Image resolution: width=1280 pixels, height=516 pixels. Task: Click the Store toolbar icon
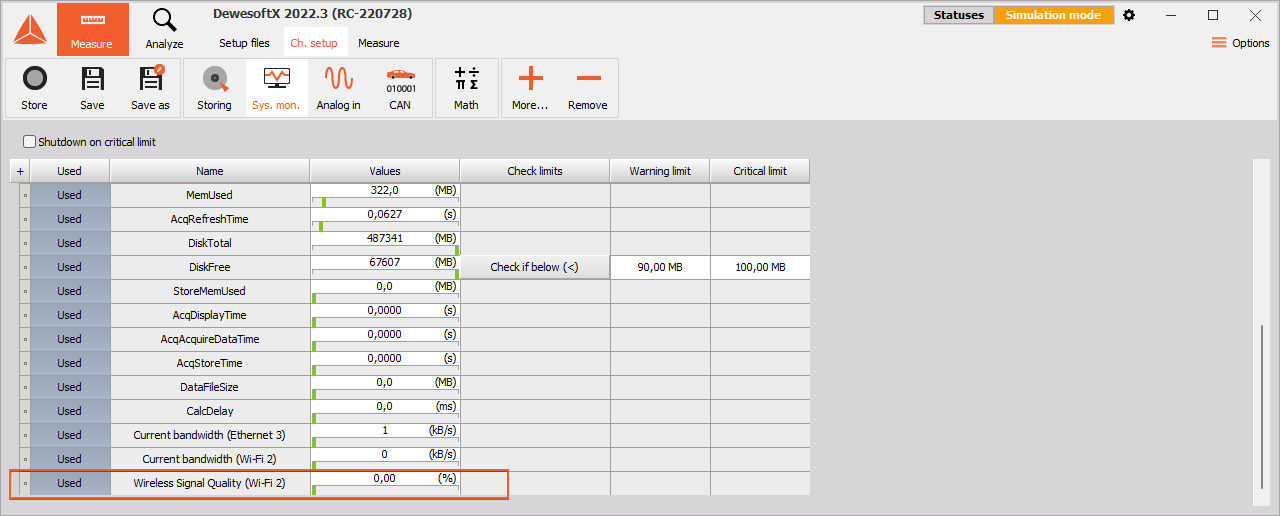pyautogui.click(x=34, y=87)
